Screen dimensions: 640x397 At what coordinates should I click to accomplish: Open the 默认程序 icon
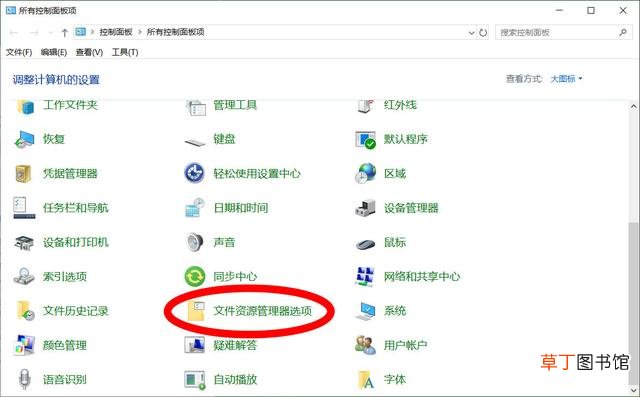365,140
